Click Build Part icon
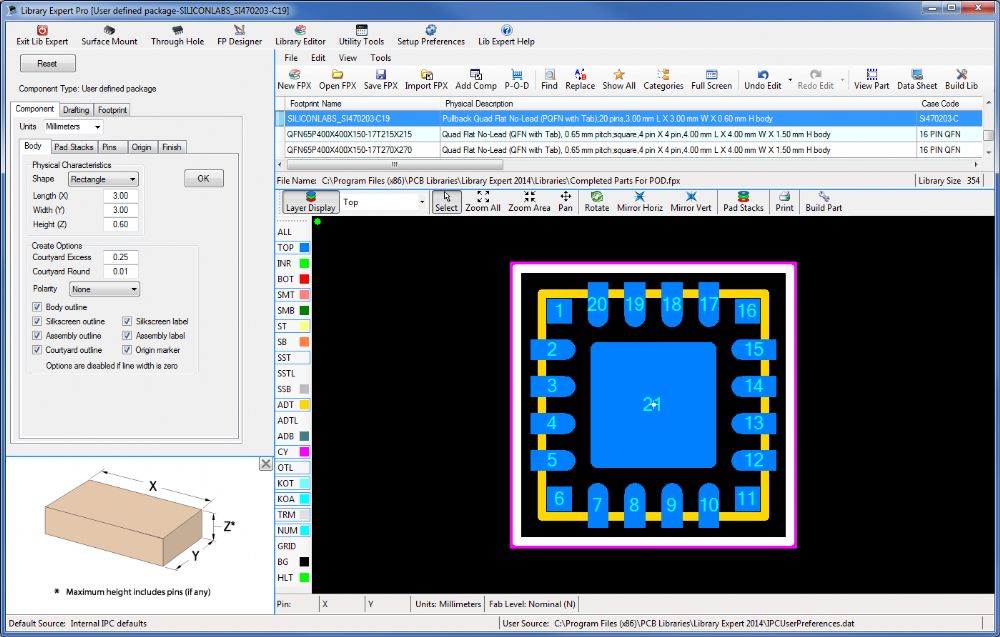 point(823,196)
